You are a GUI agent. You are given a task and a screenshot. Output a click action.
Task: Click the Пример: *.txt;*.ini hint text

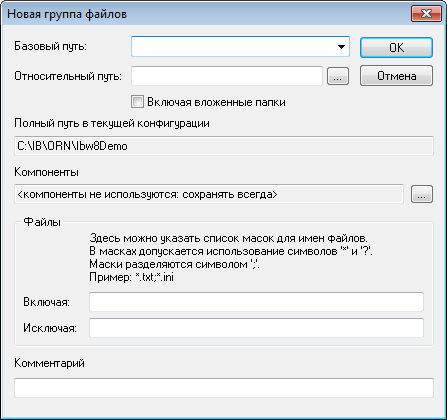click(x=131, y=277)
